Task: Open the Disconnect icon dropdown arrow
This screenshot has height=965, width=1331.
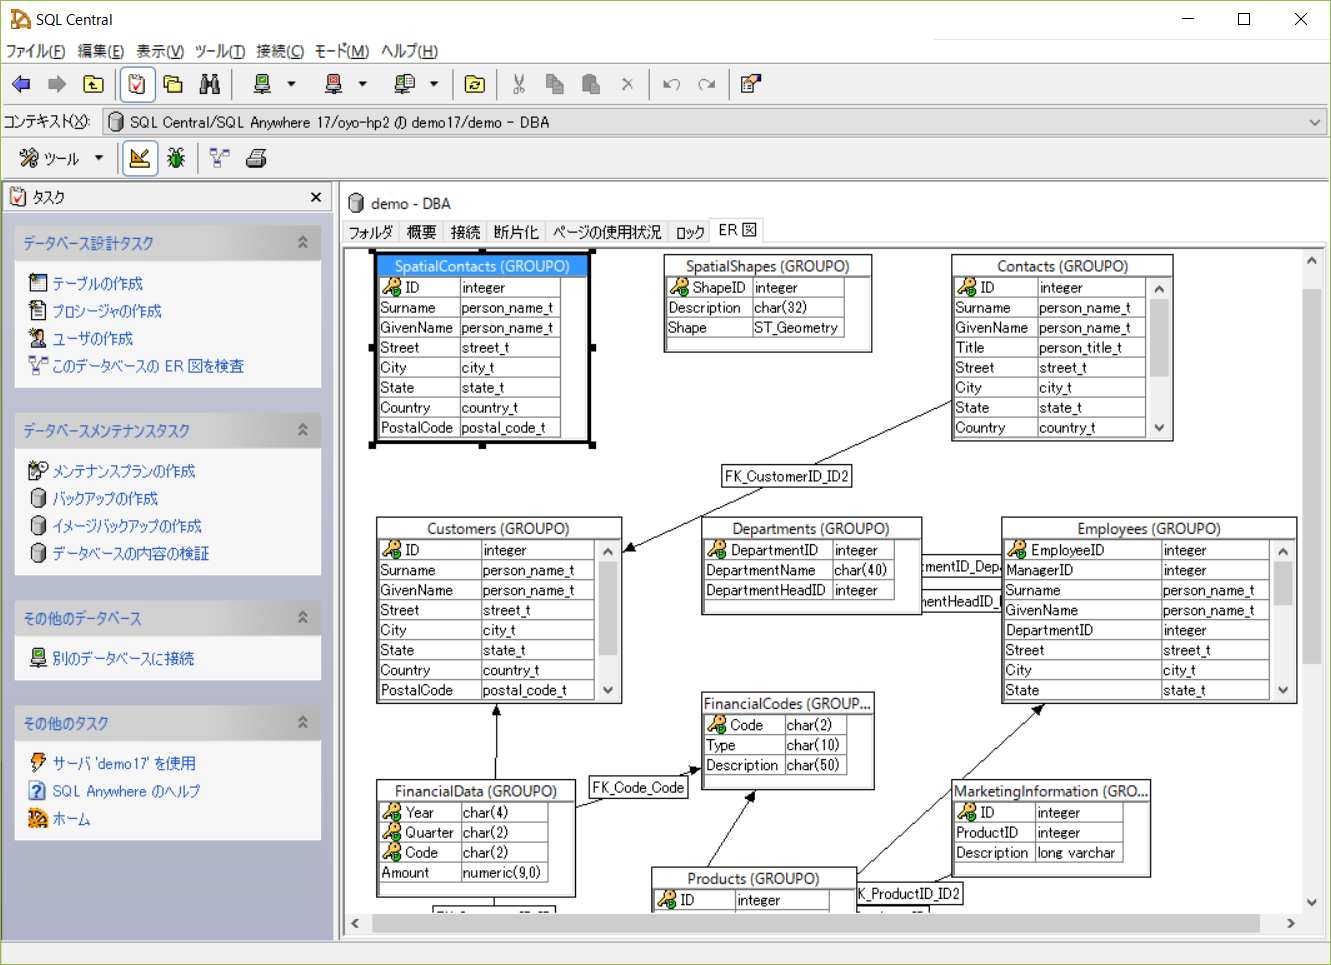Action: [x=362, y=85]
